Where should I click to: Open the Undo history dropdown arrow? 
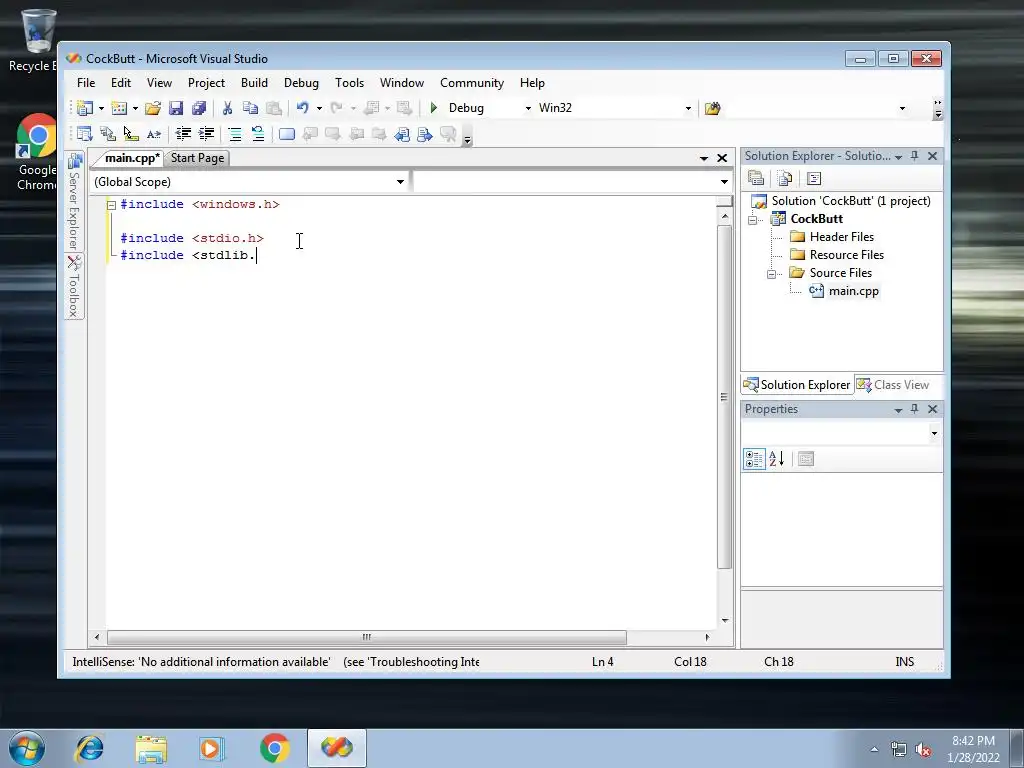click(319, 108)
